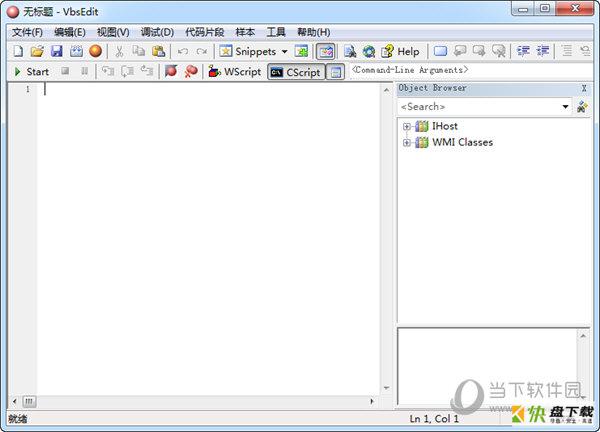
Task: Redo action via toolbar arrow
Action: click(x=202, y=51)
